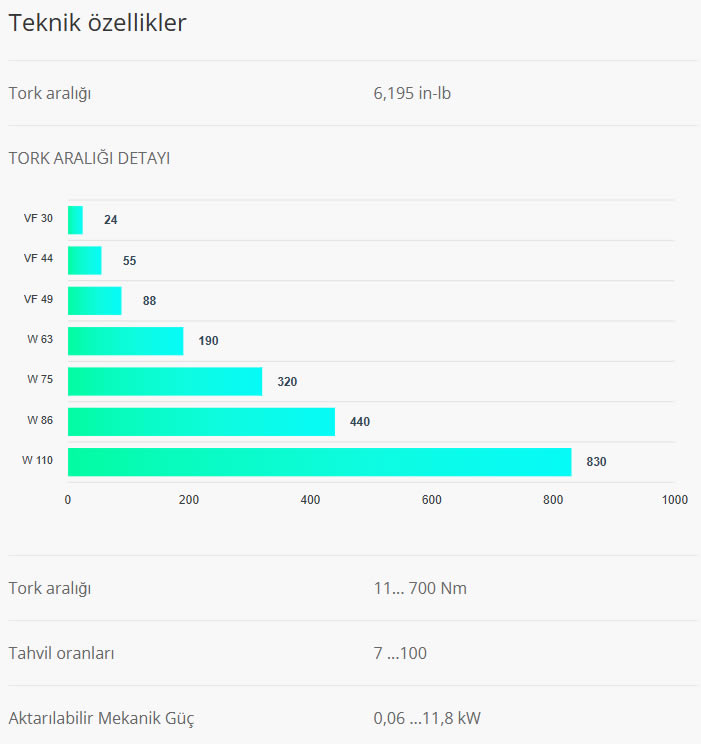Click the W 75 chart bar
Viewport: 701px width, 744px height.
pyautogui.click(x=164, y=381)
